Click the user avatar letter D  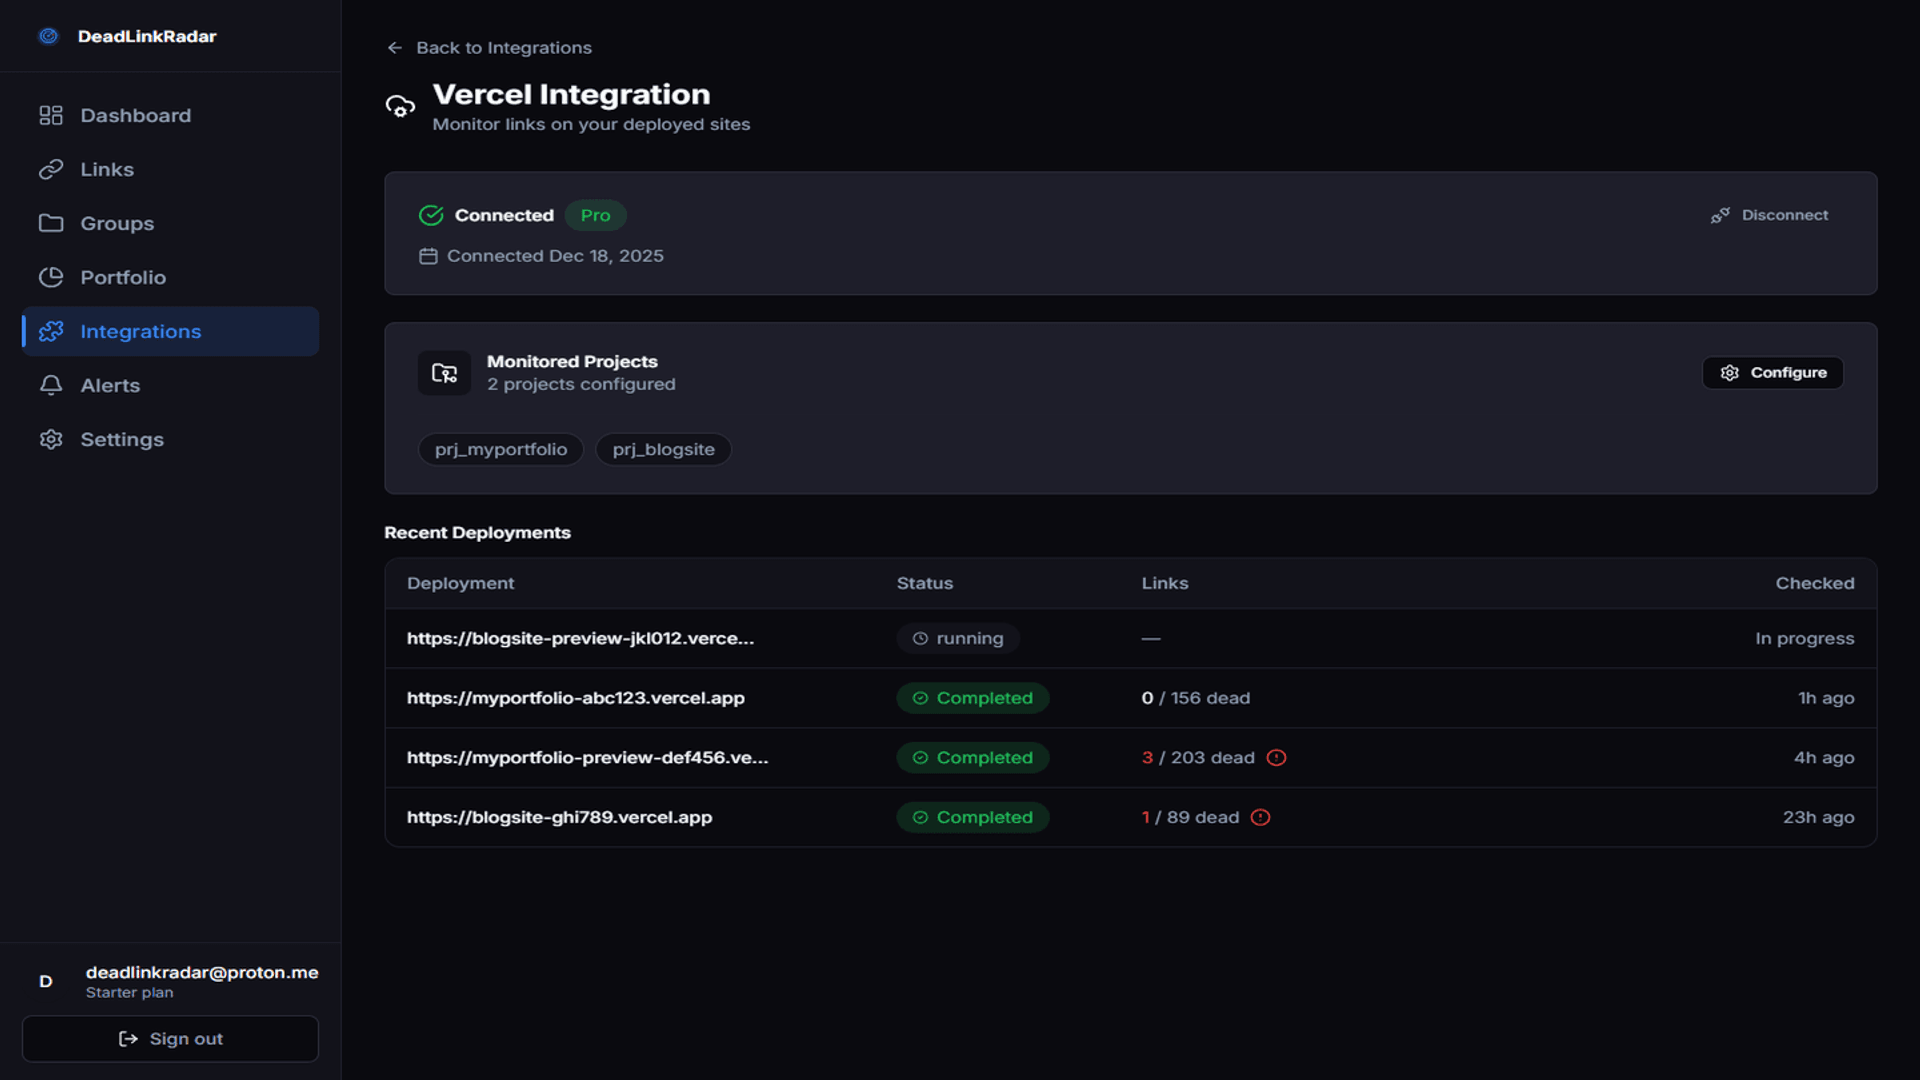click(45, 981)
